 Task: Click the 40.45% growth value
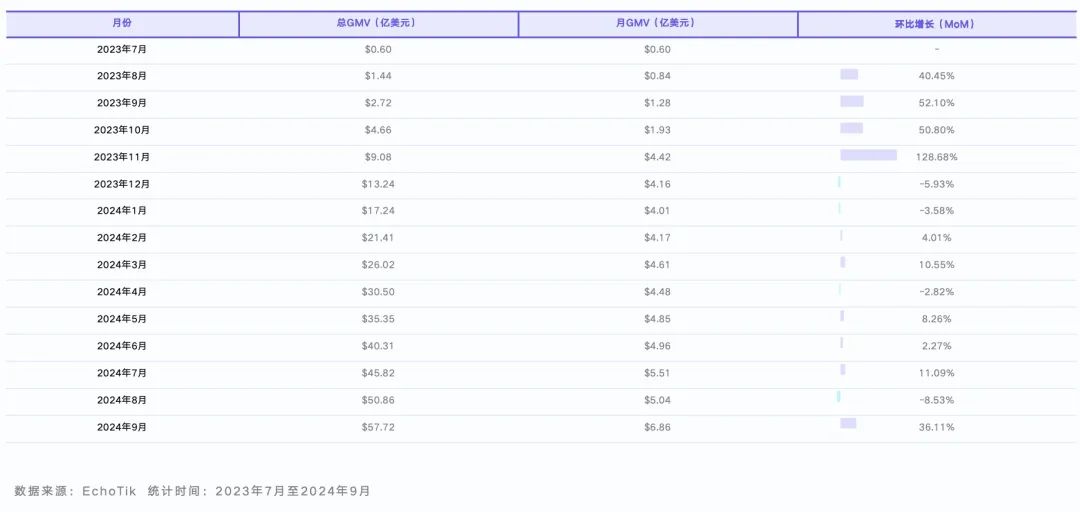(x=937, y=76)
